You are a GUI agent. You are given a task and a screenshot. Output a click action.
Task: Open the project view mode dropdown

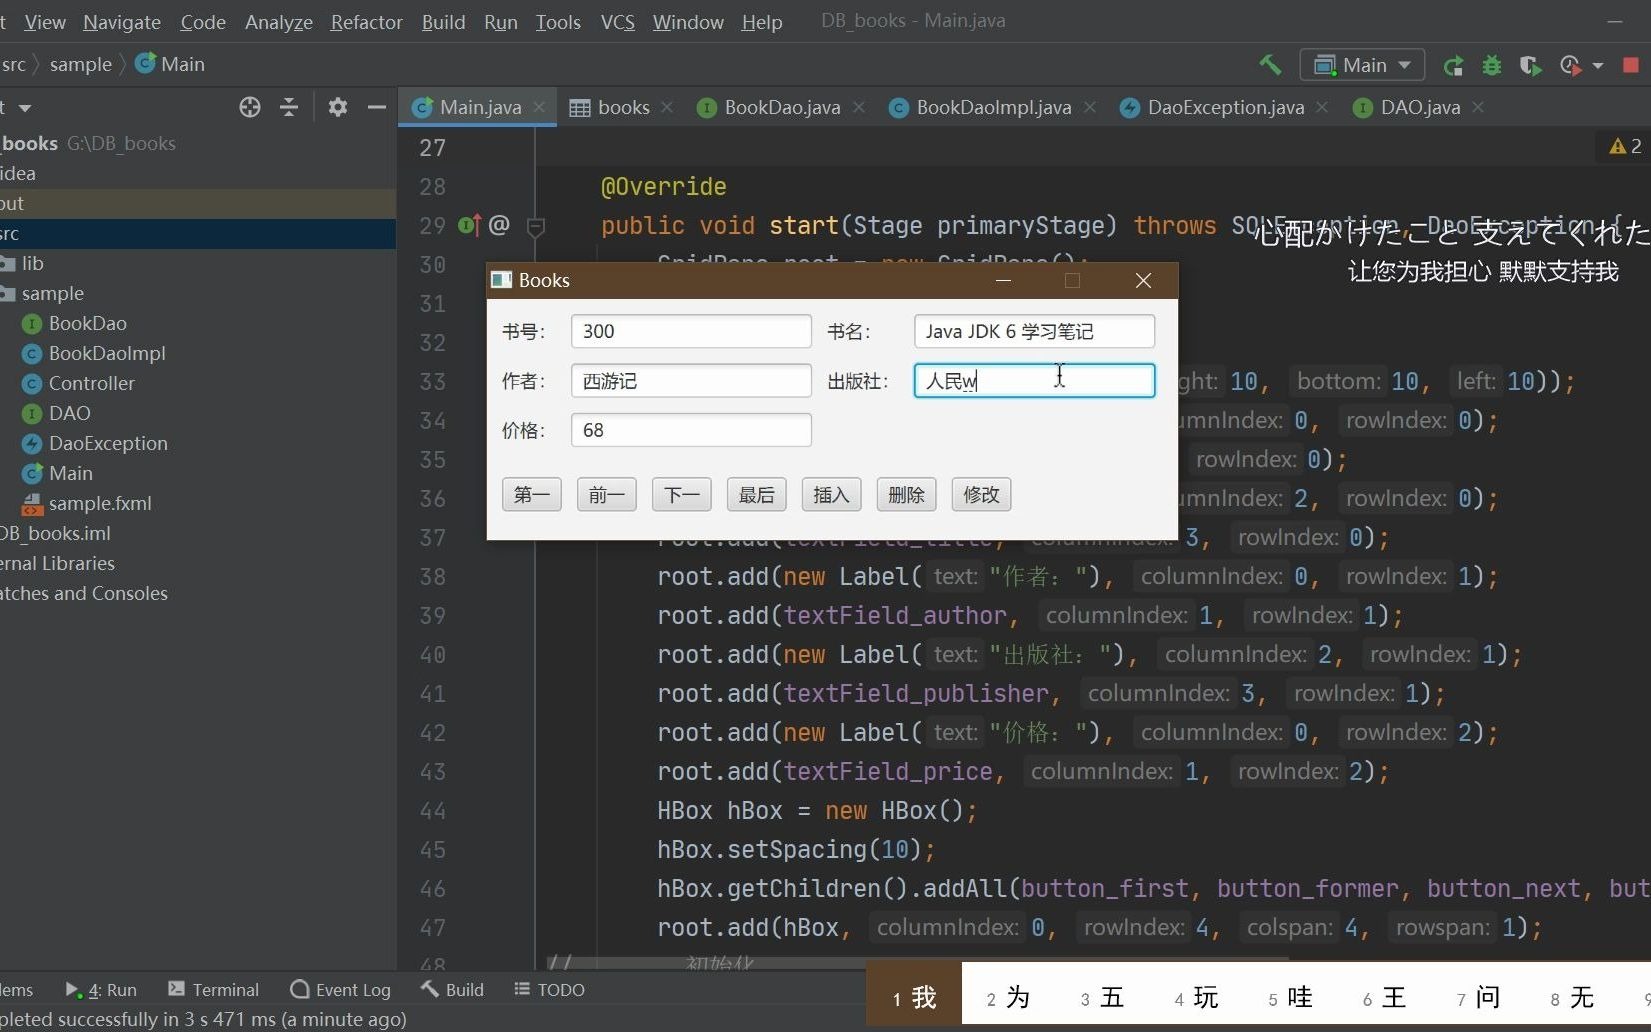[x=24, y=108]
